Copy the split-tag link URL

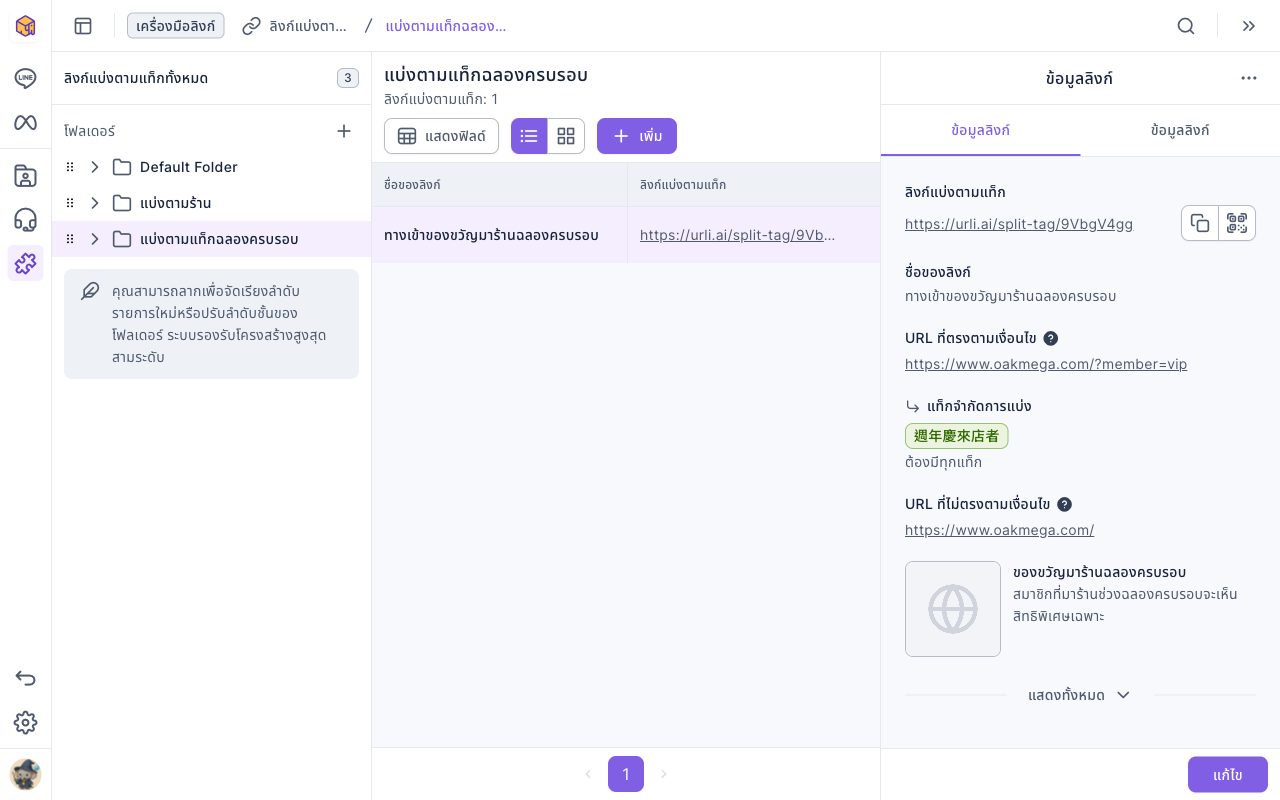1200,223
